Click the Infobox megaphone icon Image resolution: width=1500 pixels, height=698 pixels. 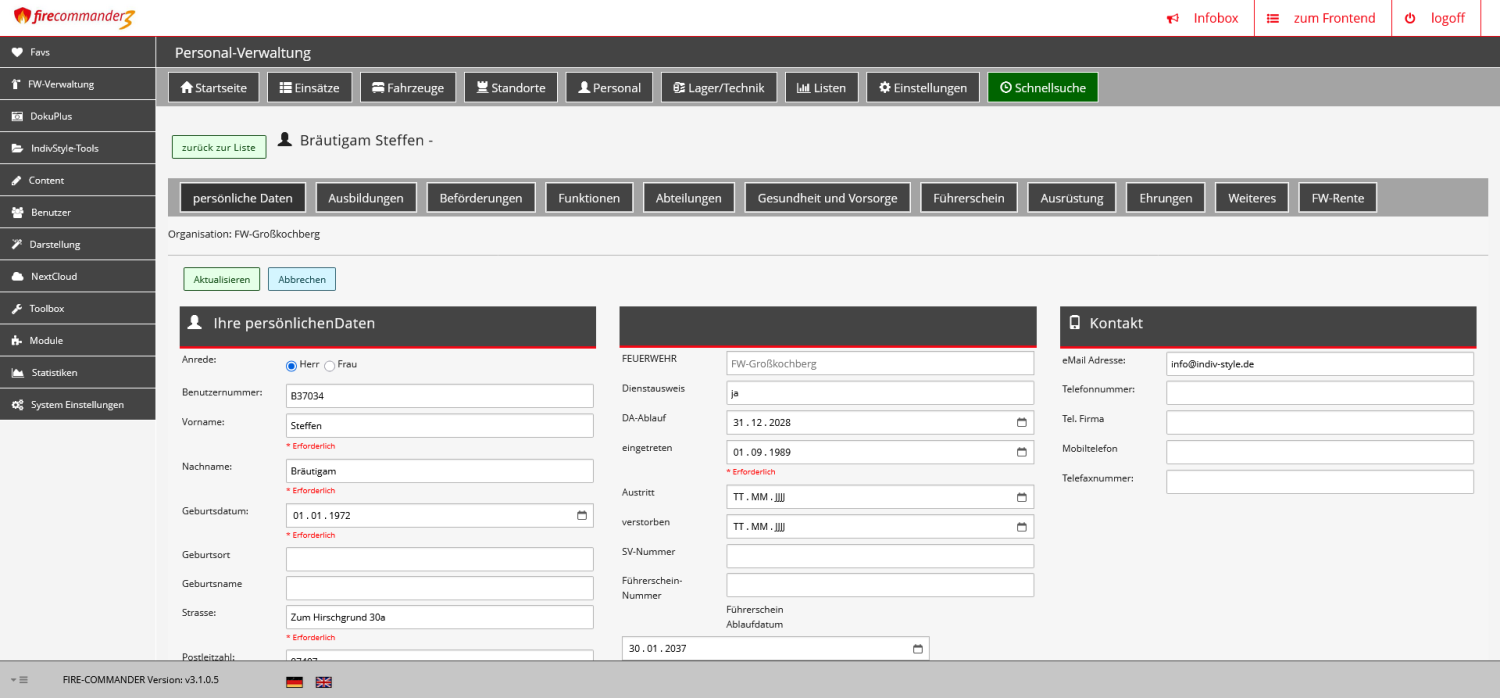pyautogui.click(x=1172, y=18)
